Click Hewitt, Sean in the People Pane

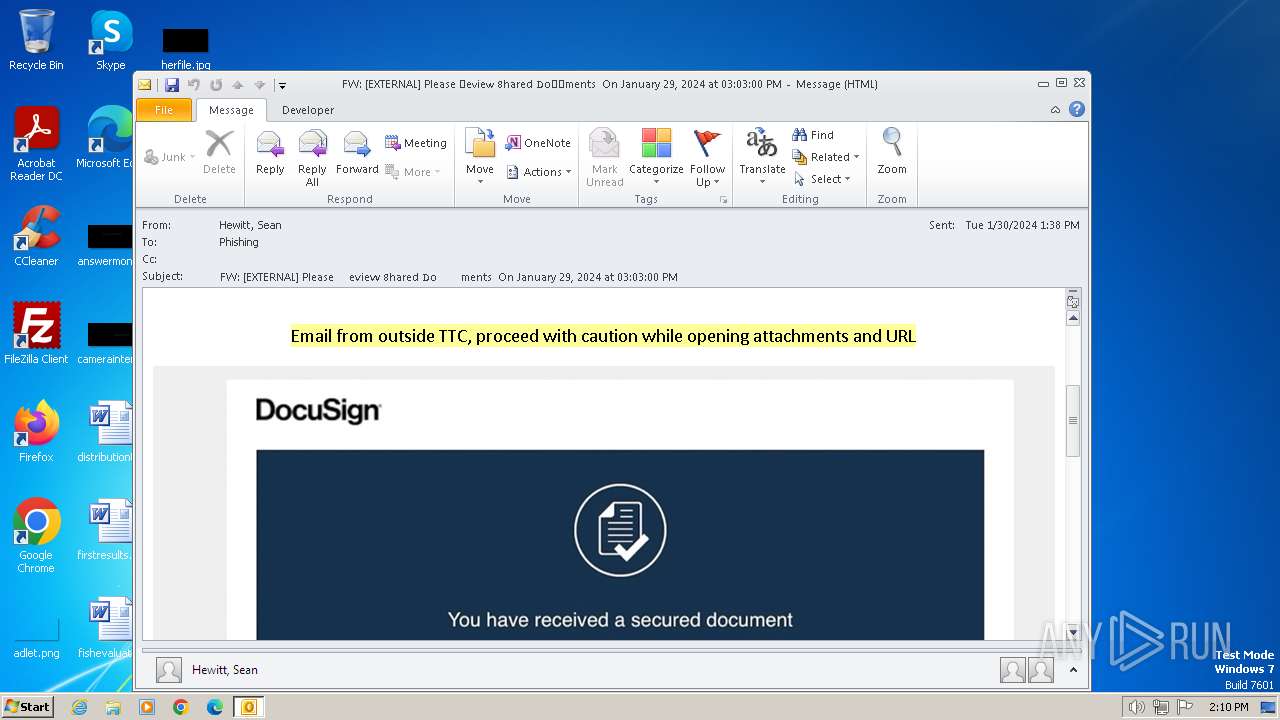point(225,670)
